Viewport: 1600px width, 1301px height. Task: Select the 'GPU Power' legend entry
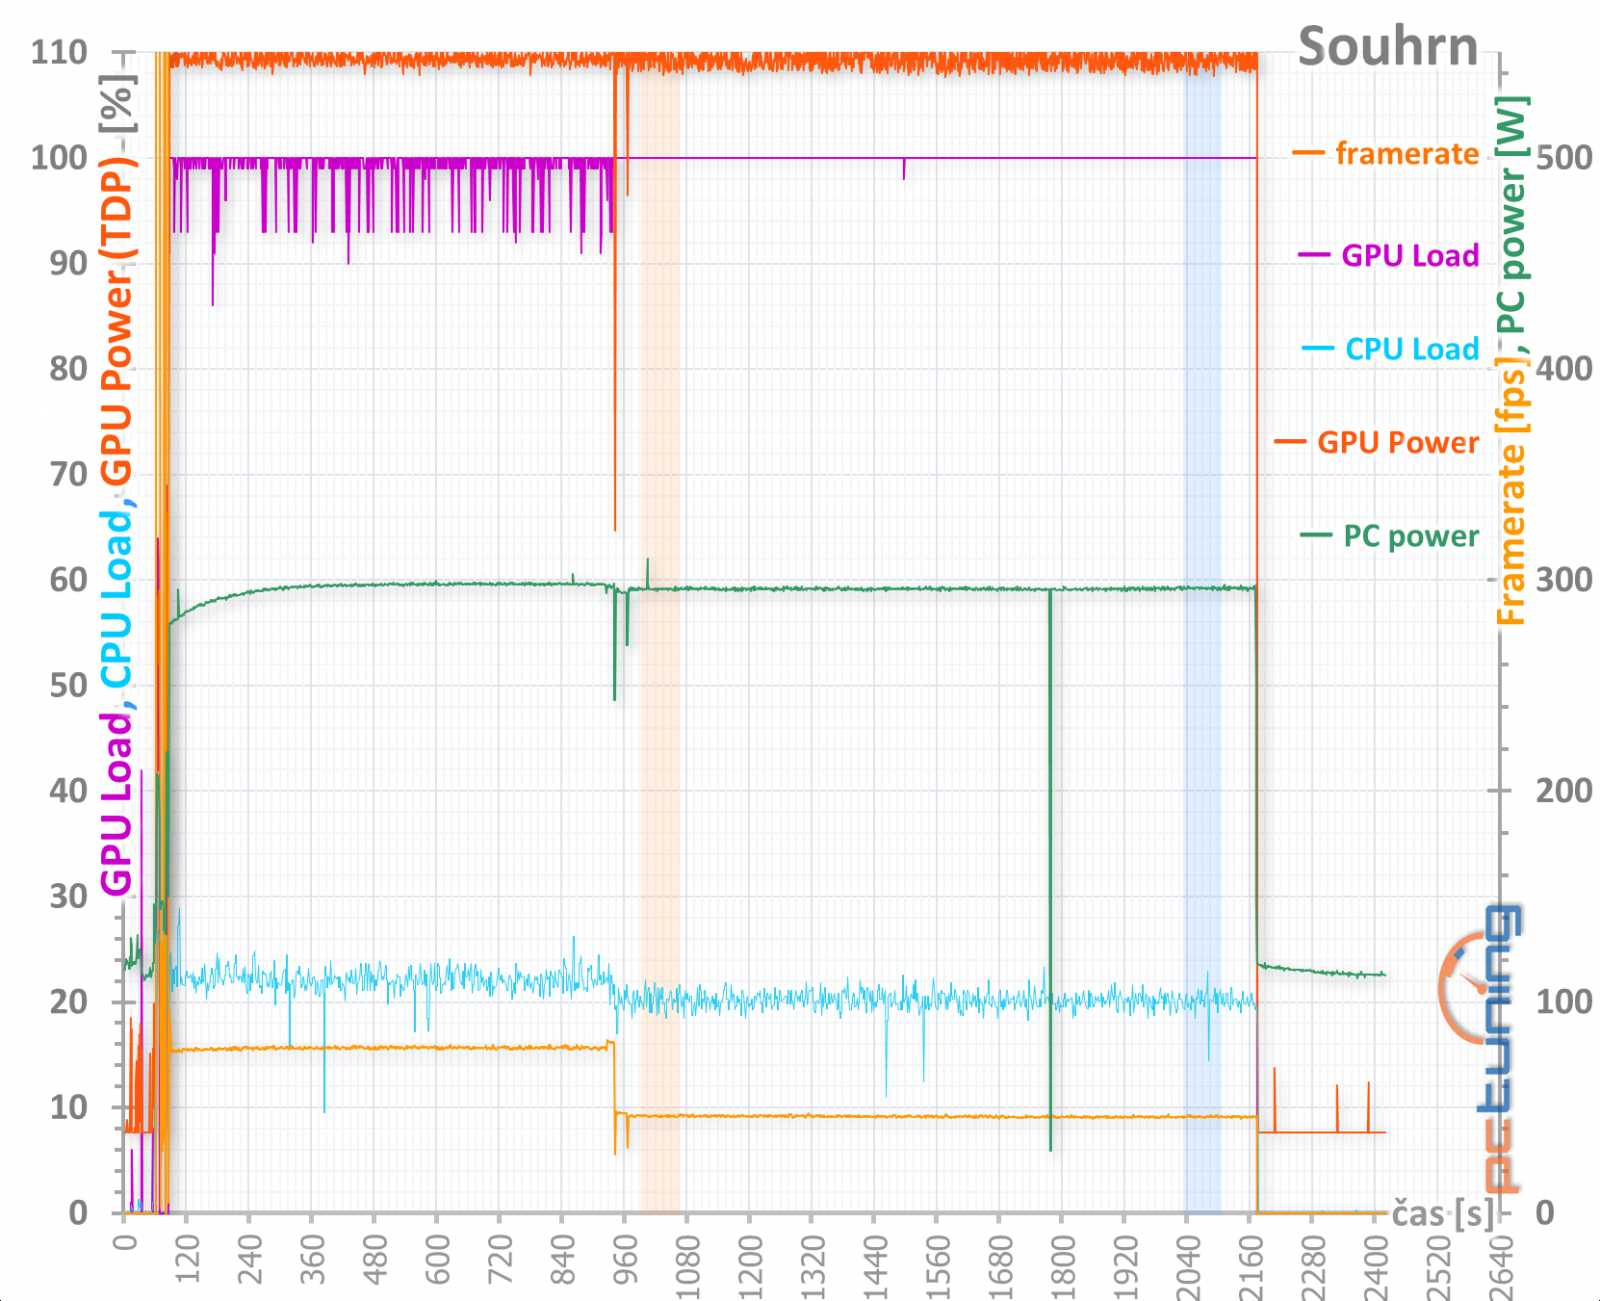pos(1398,443)
